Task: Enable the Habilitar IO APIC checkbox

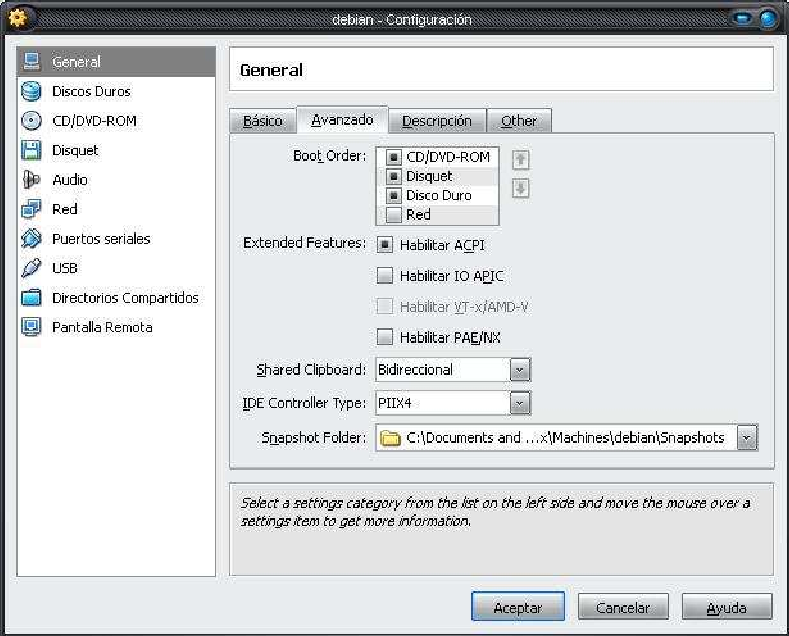Action: [x=385, y=276]
